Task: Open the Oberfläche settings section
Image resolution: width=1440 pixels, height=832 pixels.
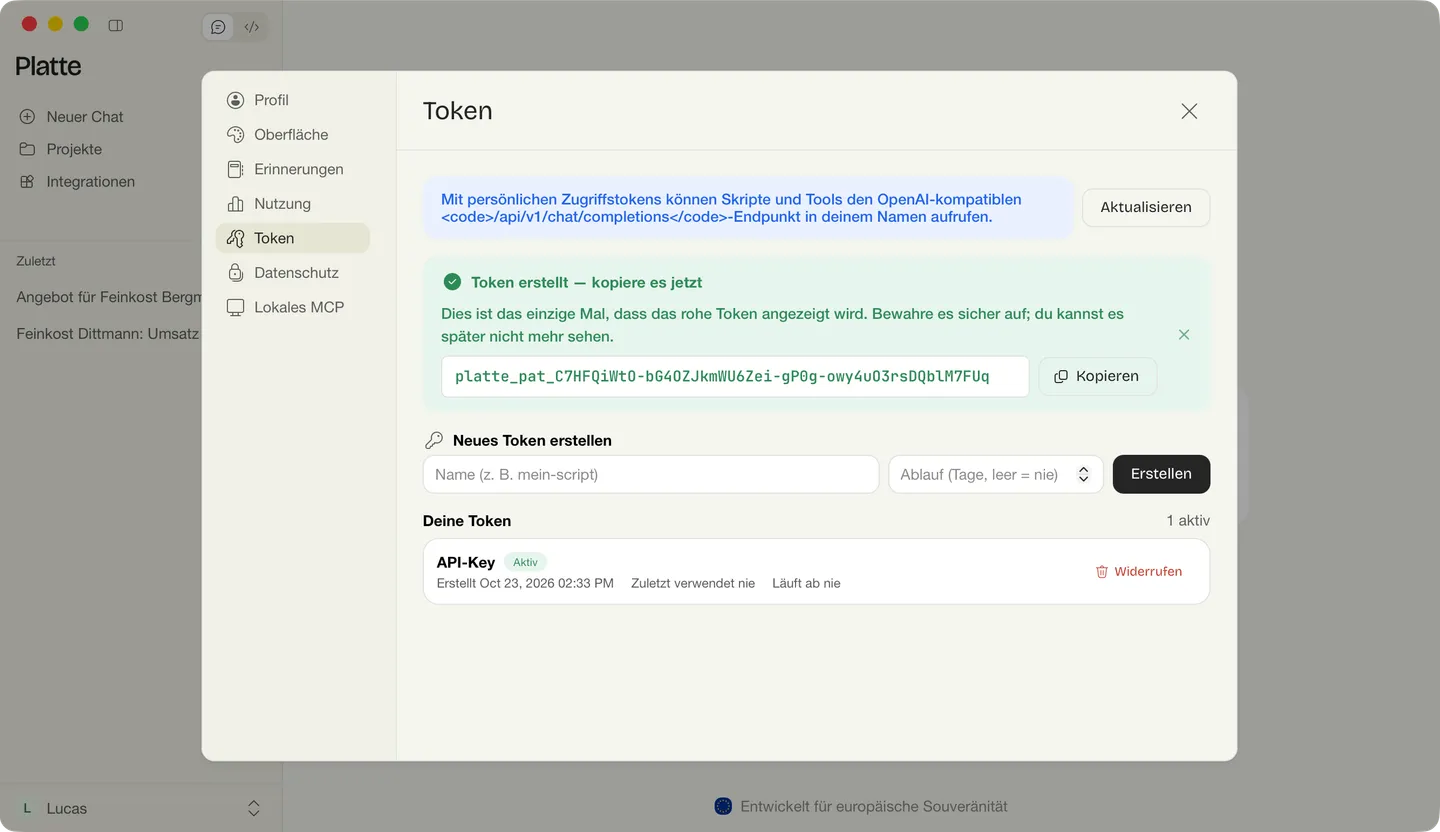Action: click(x=293, y=134)
